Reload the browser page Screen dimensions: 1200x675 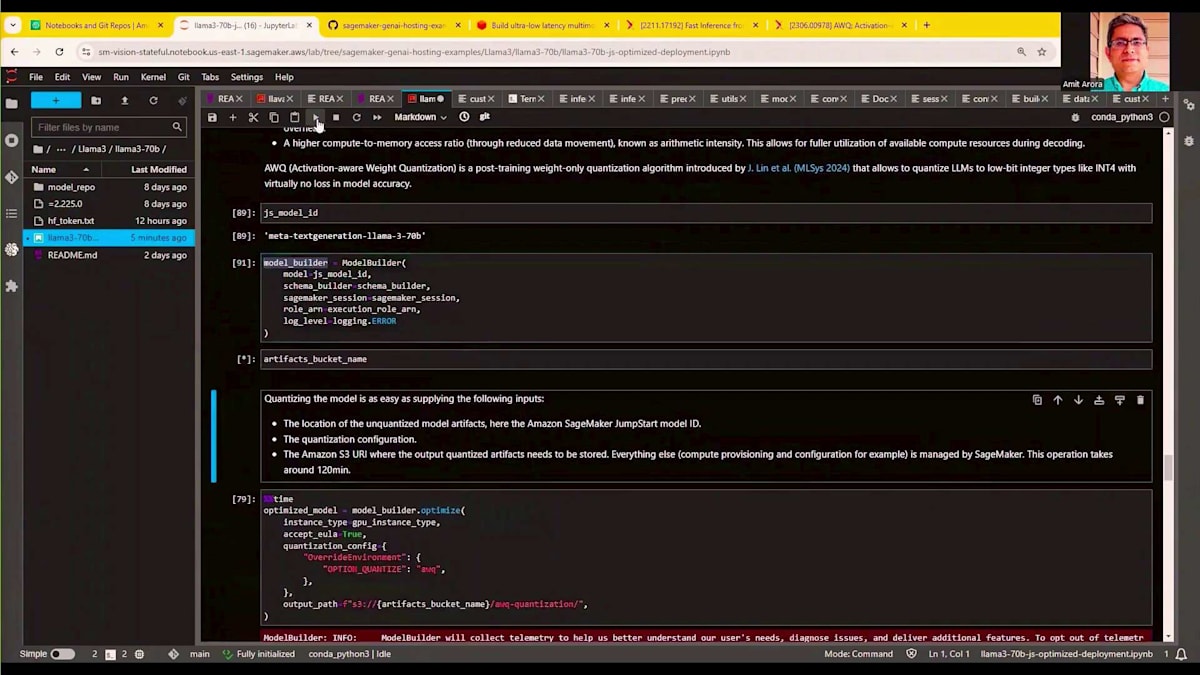(60, 52)
